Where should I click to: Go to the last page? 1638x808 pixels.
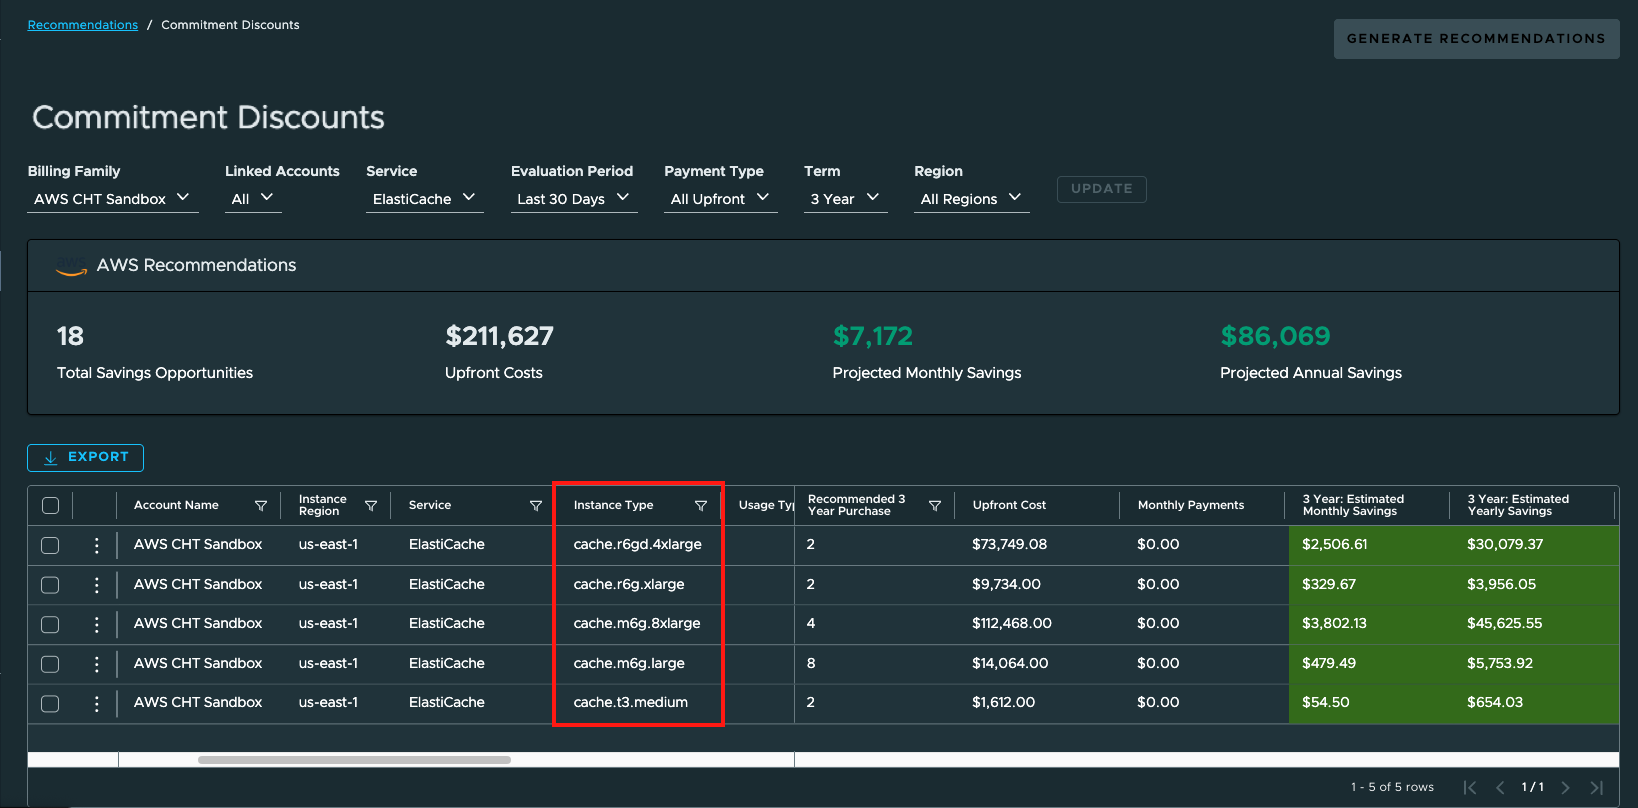coord(1596,788)
